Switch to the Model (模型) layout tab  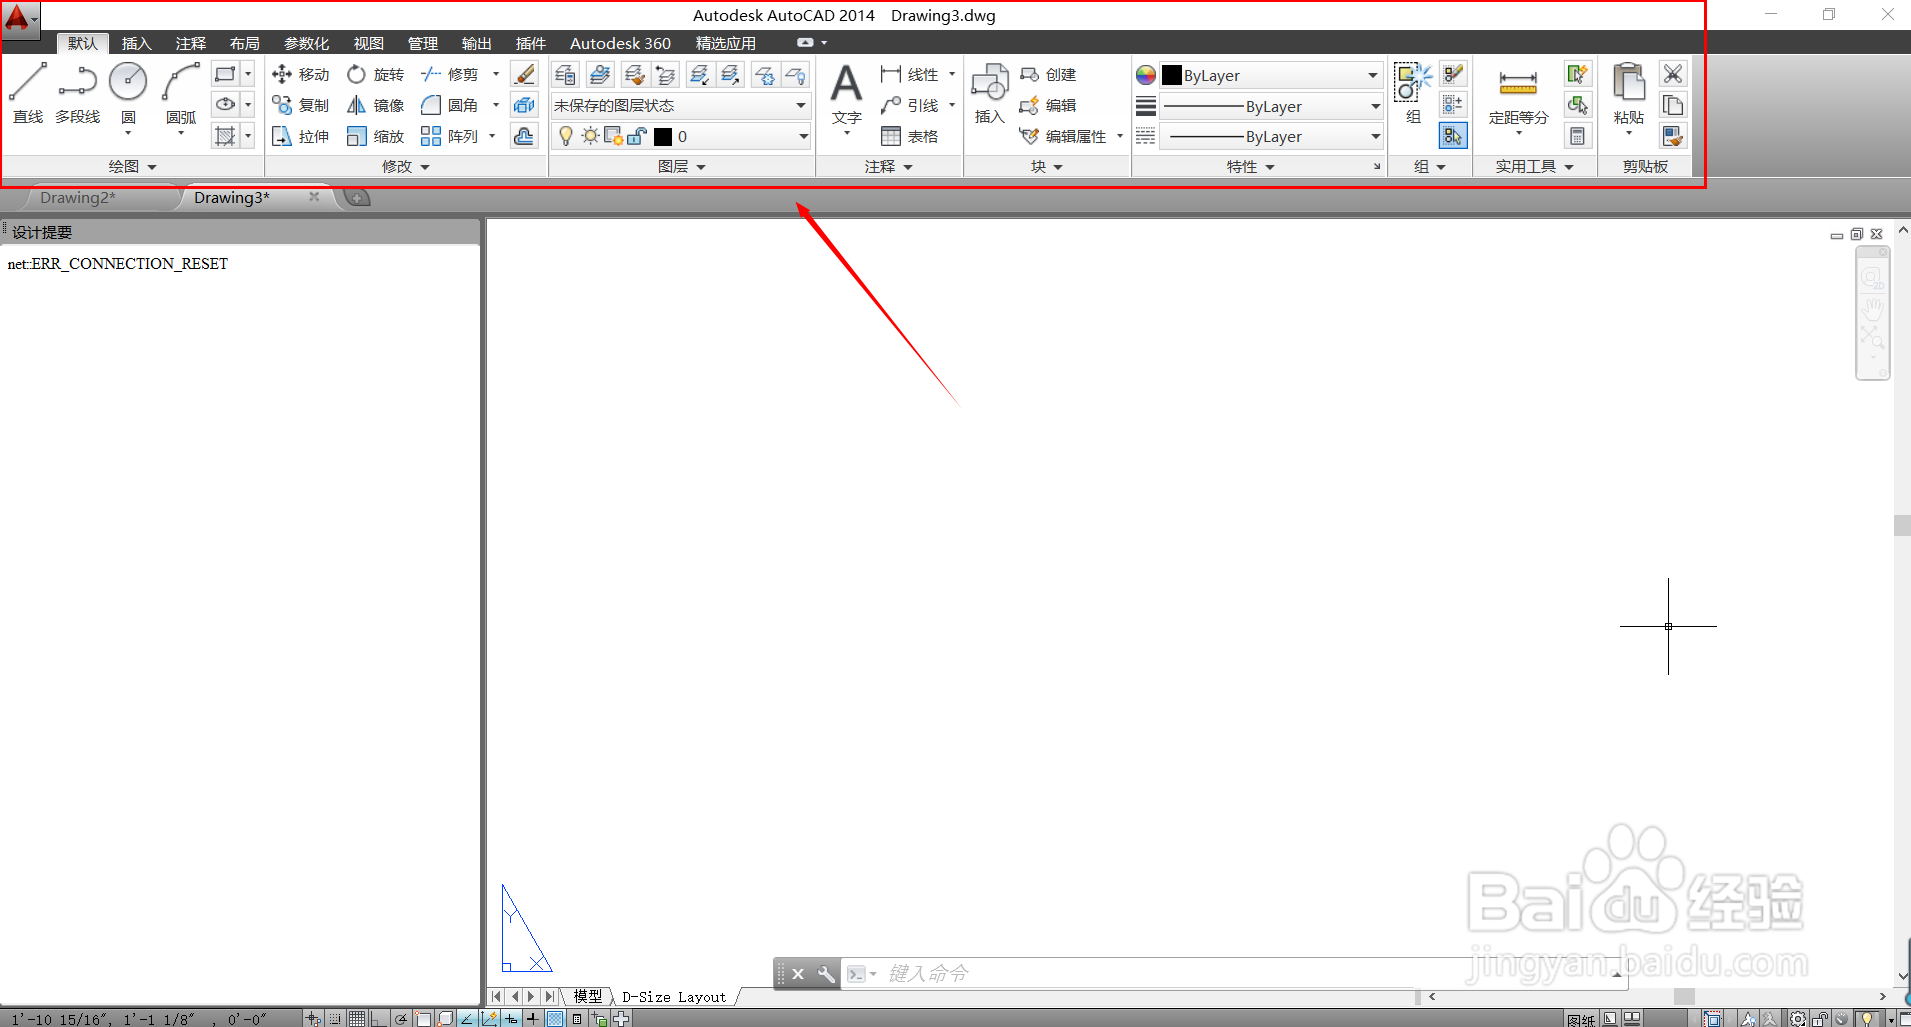(587, 996)
